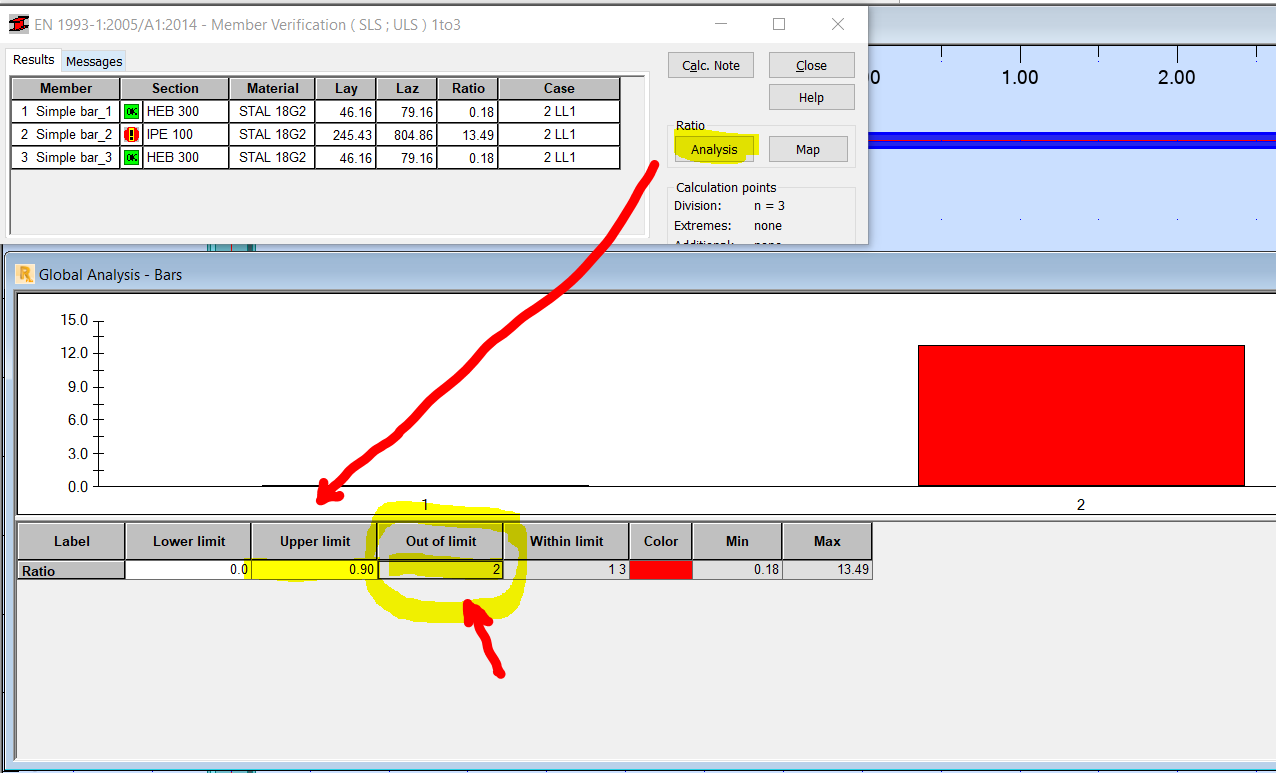Edit the Upper limit value of 0.90
The height and width of the screenshot is (773, 1276).
tap(313, 569)
